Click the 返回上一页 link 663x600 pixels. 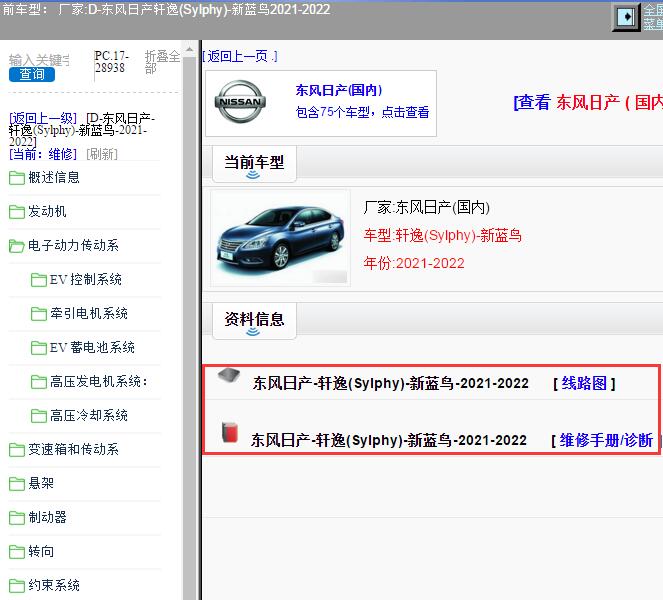click(240, 56)
